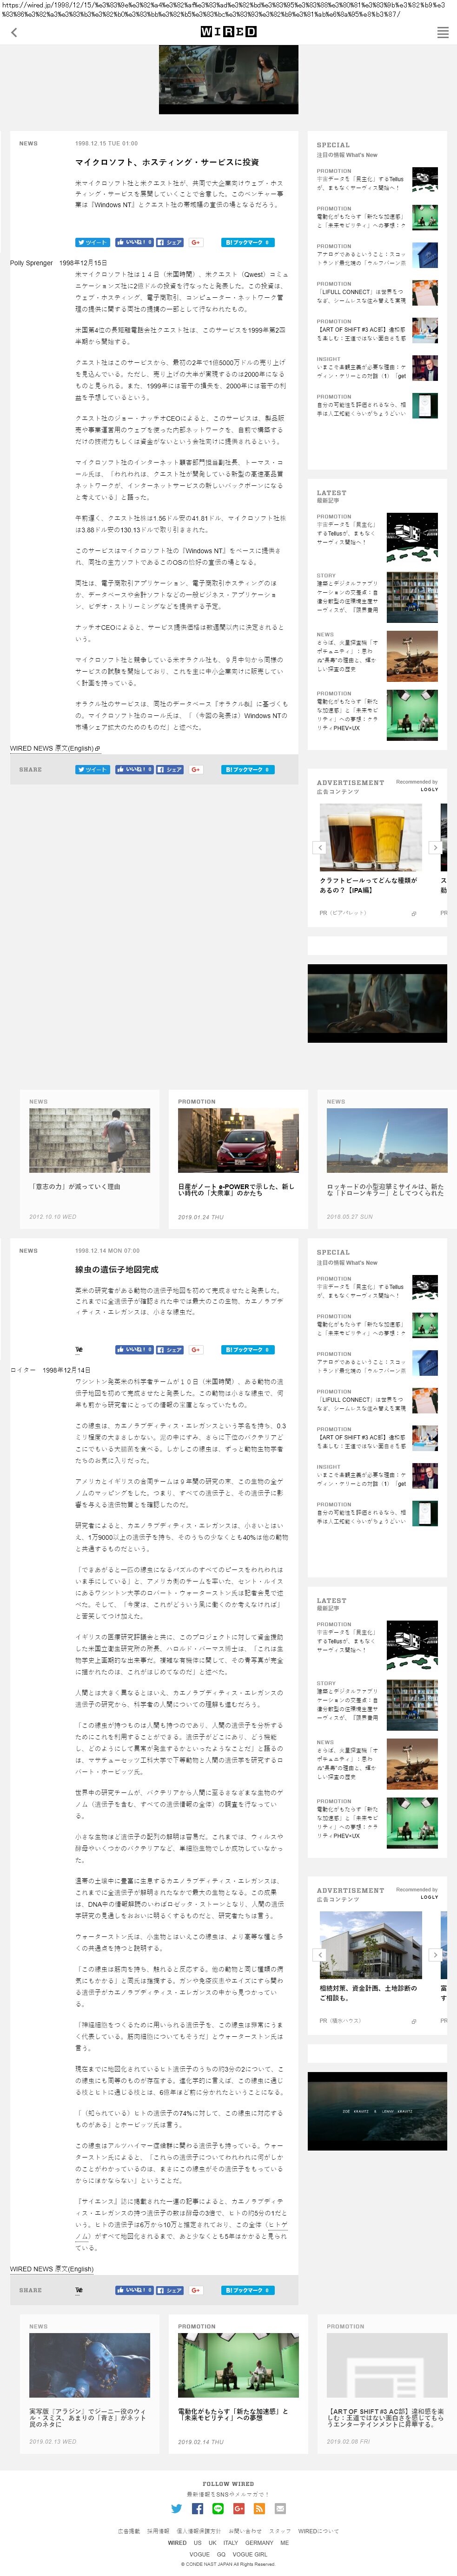Viewport: 457px width, 2576px height.
Task: Open LINE icon under FOLLOW WIRED
Action: [218, 2509]
